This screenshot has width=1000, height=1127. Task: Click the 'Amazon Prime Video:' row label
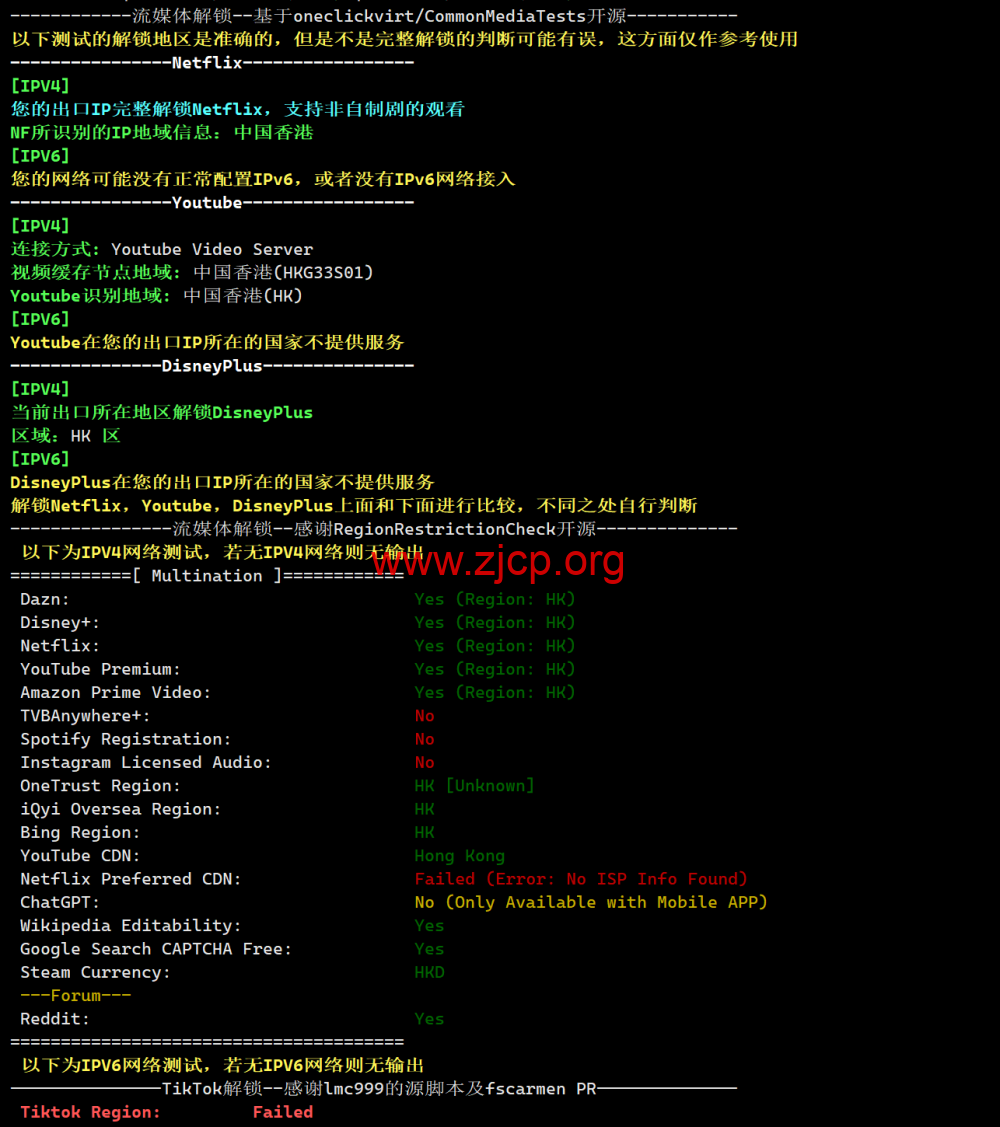pyautogui.click(x=116, y=693)
